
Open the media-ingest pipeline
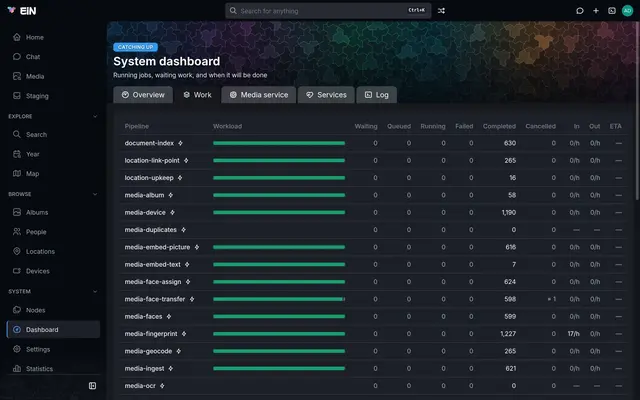point(144,369)
